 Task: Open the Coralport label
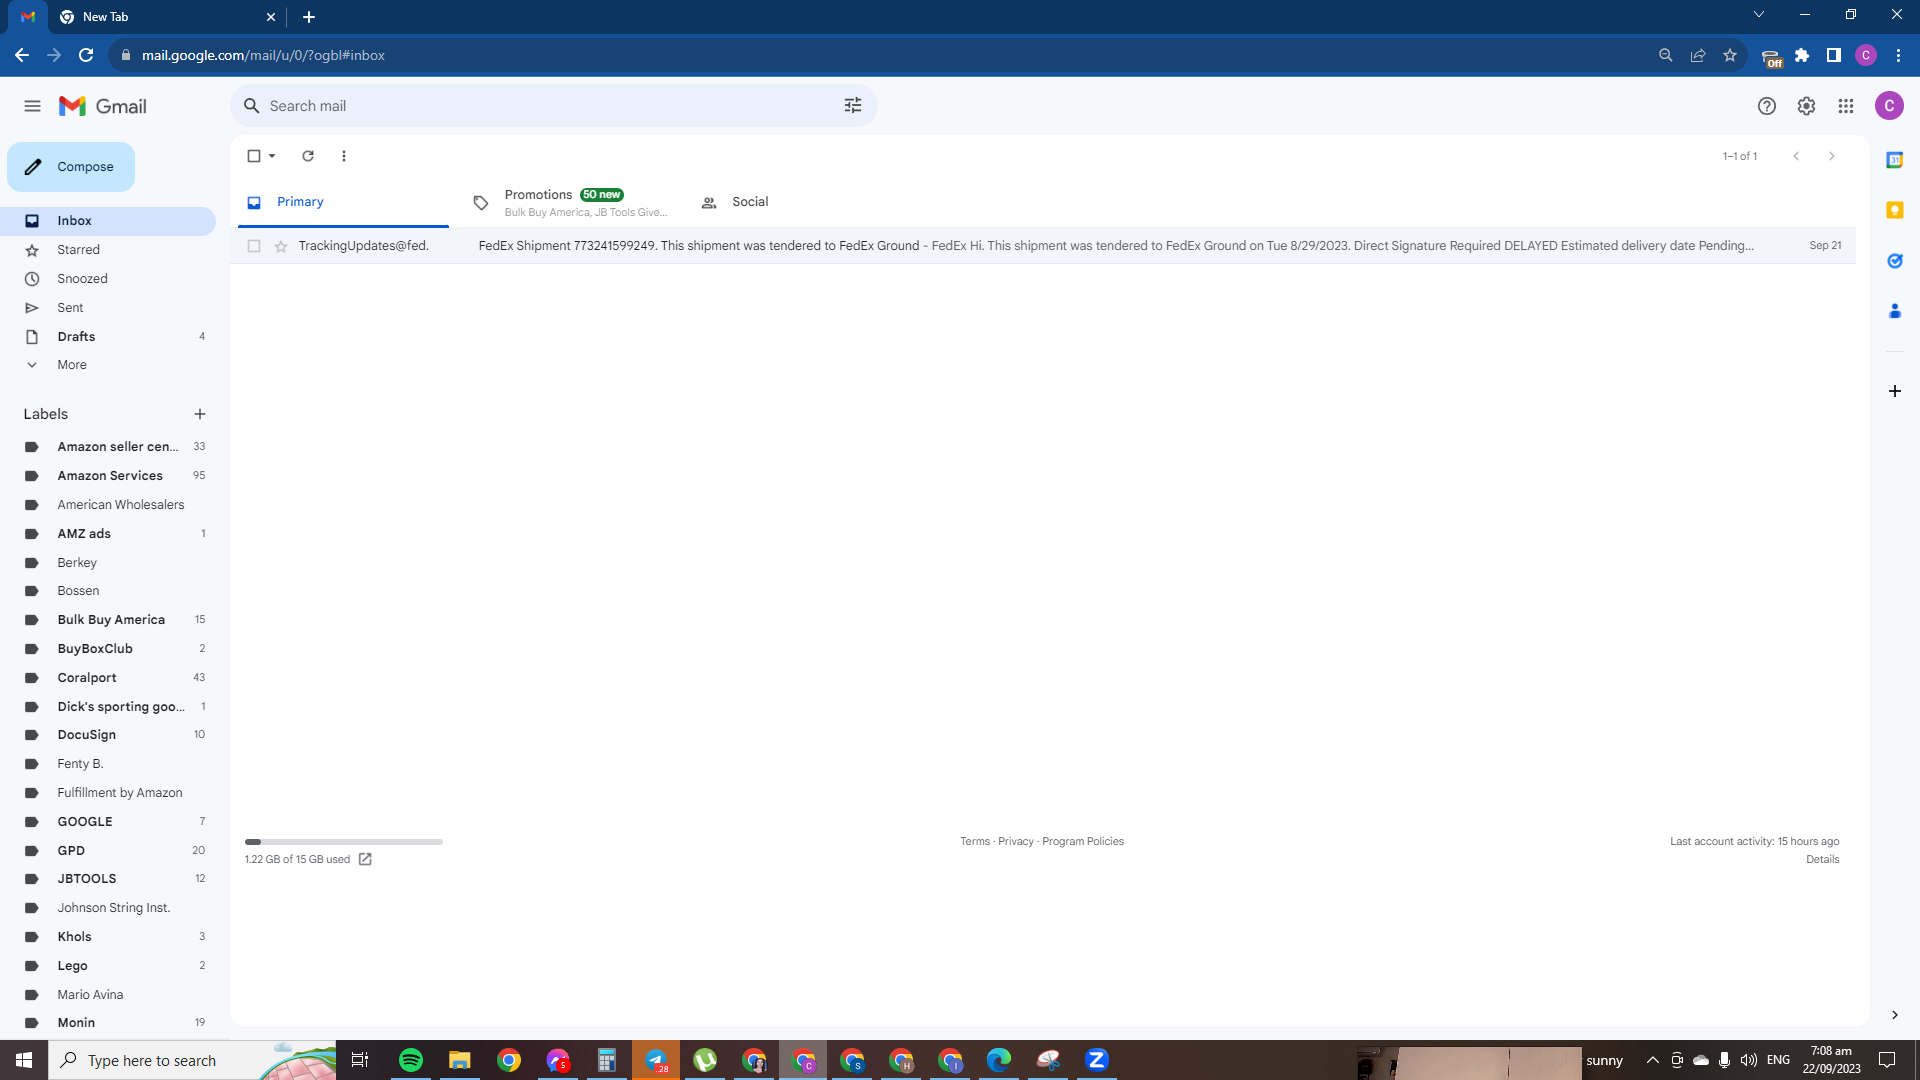(108, 678)
